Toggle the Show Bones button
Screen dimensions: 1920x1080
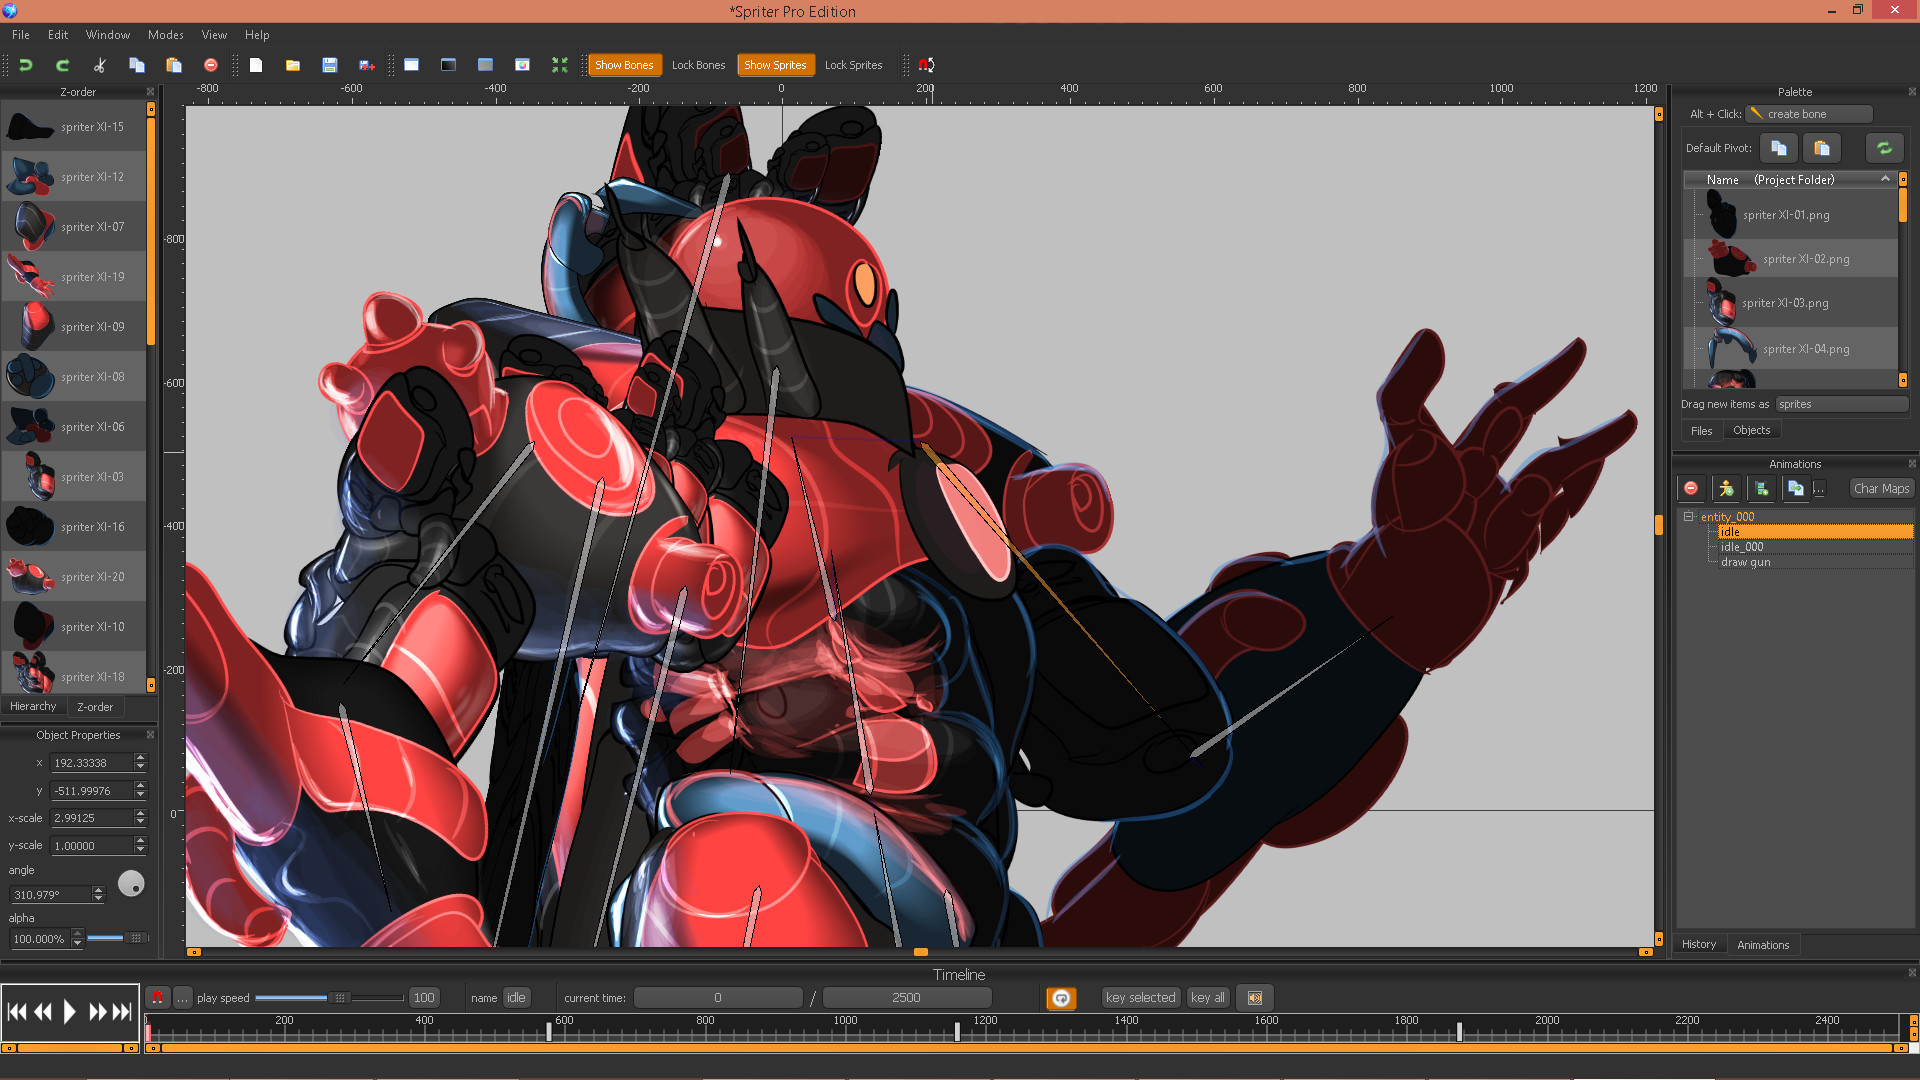(624, 64)
